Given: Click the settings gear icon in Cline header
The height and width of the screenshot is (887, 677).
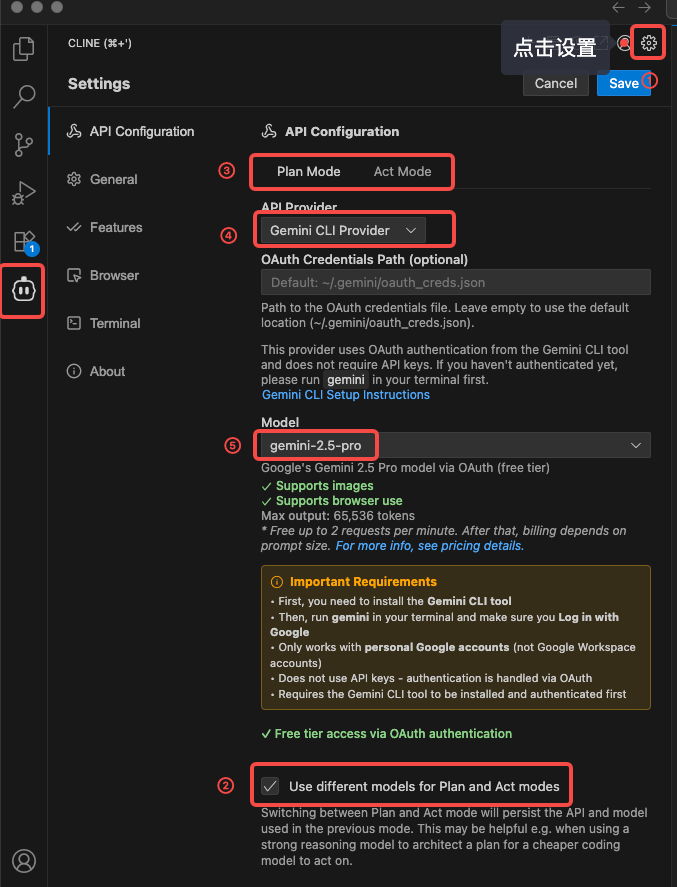Looking at the screenshot, I should pos(649,43).
